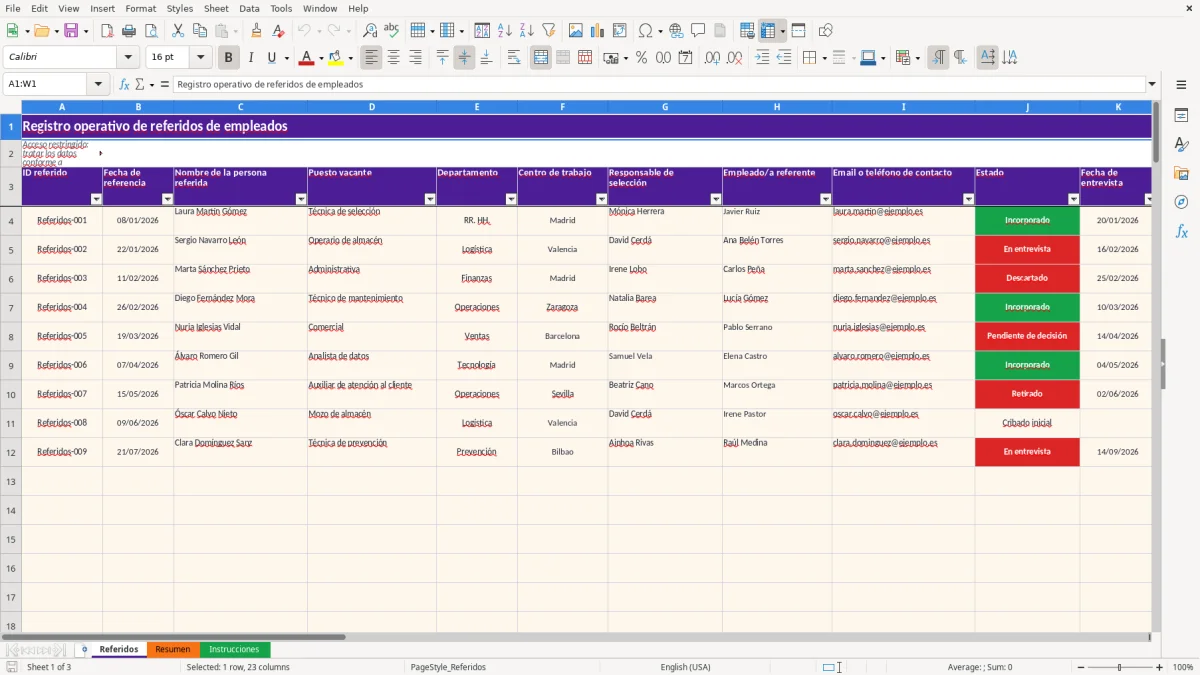This screenshot has height=675, width=1200.
Task: Toggle Align Right
Action: tap(415, 58)
